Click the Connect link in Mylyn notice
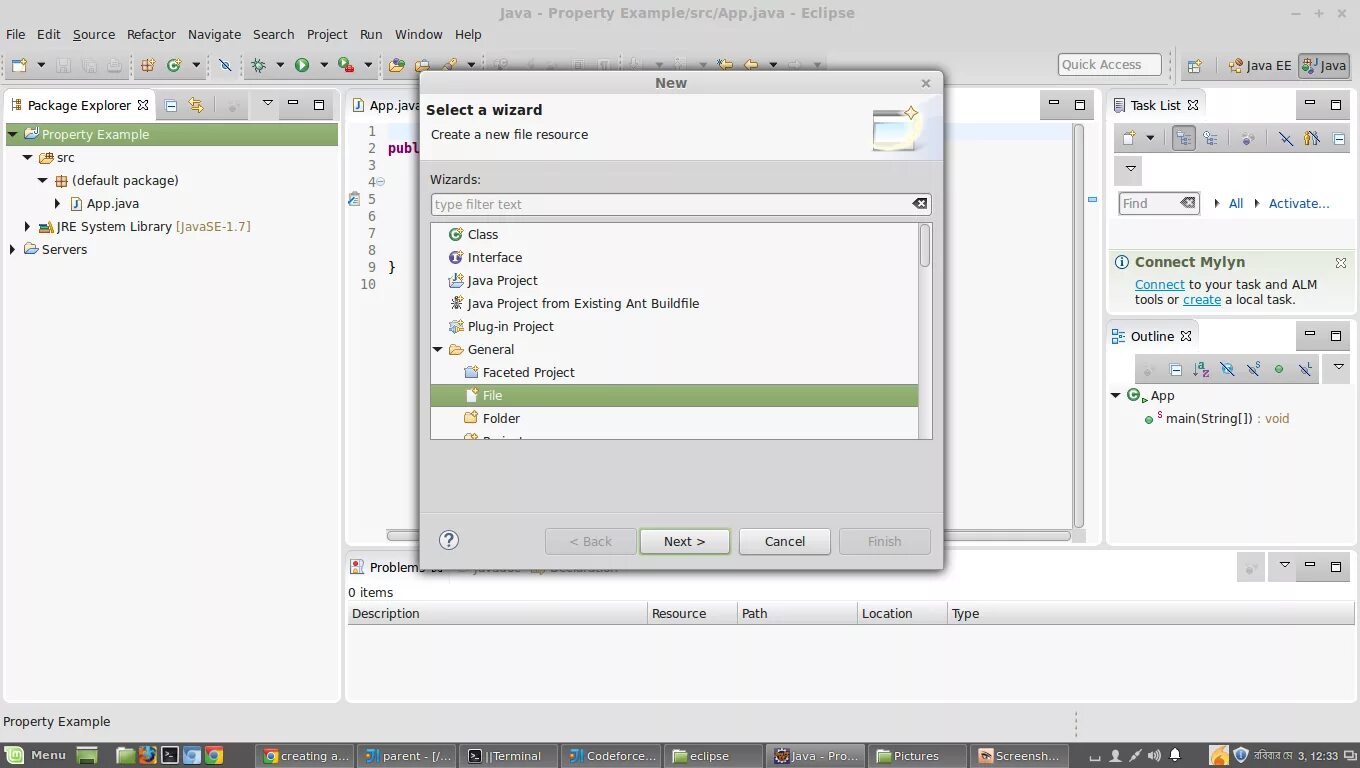 (1160, 284)
